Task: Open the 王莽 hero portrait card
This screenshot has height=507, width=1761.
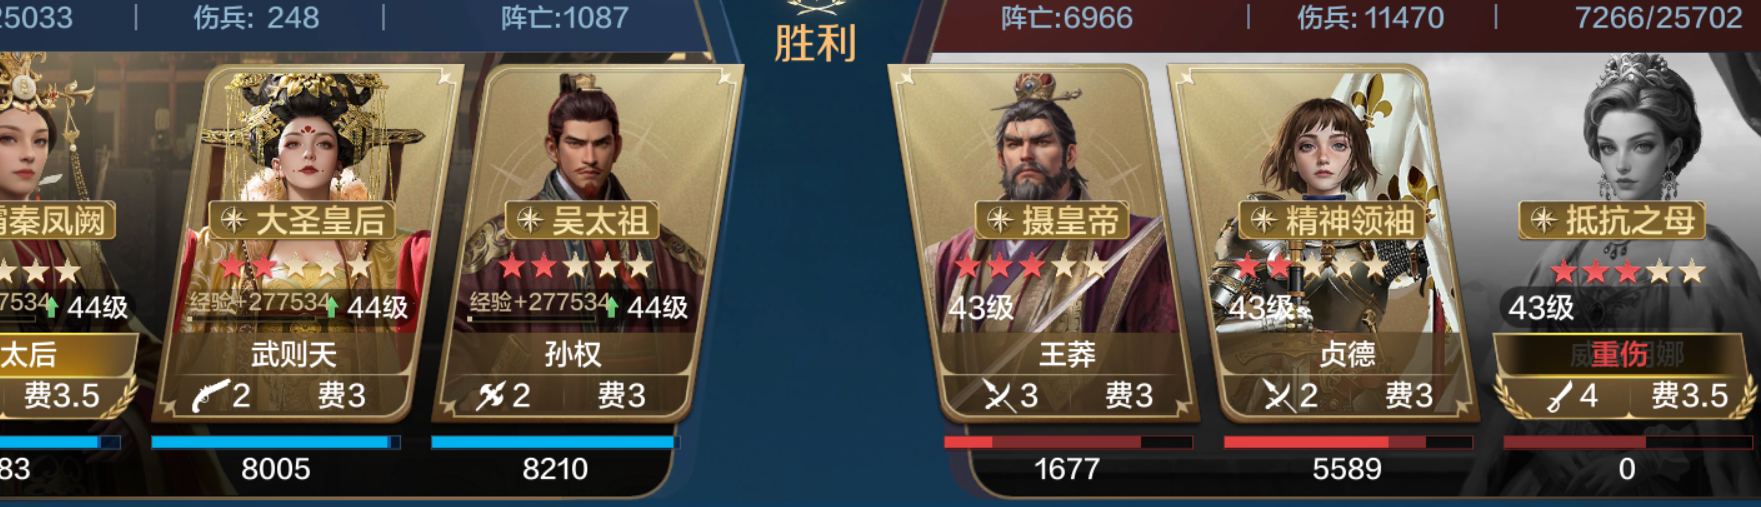Action: [x=1045, y=240]
